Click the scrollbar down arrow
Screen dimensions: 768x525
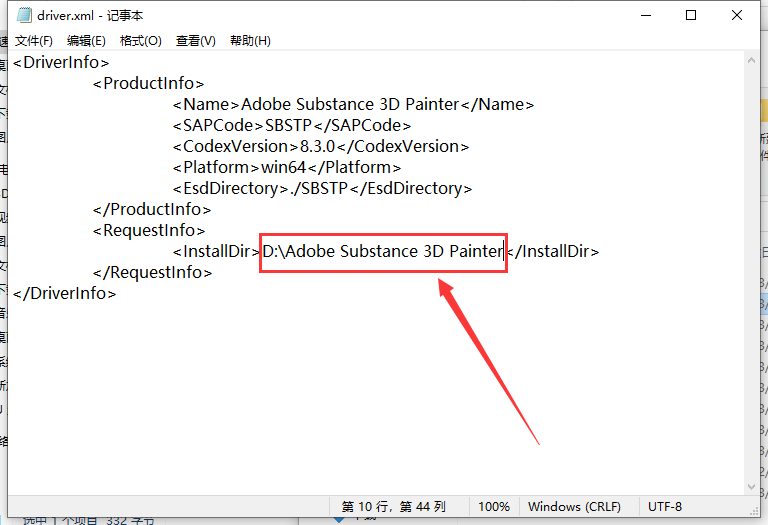tap(751, 487)
